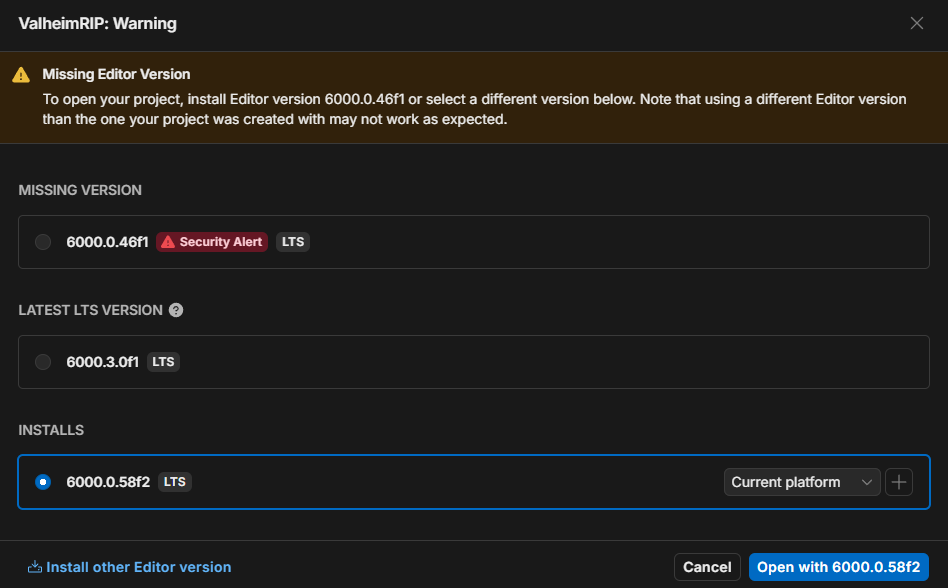Click the VALHEIMRIP warning title bar
Viewport: 948px width, 588px height.
pos(96,23)
